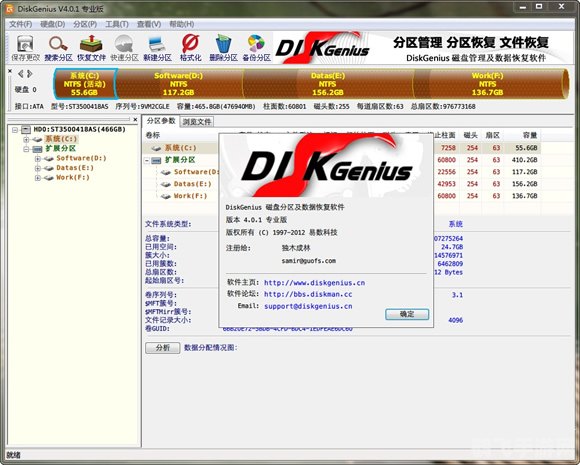
Task: Close the disk tree side panel
Action: click(135, 119)
